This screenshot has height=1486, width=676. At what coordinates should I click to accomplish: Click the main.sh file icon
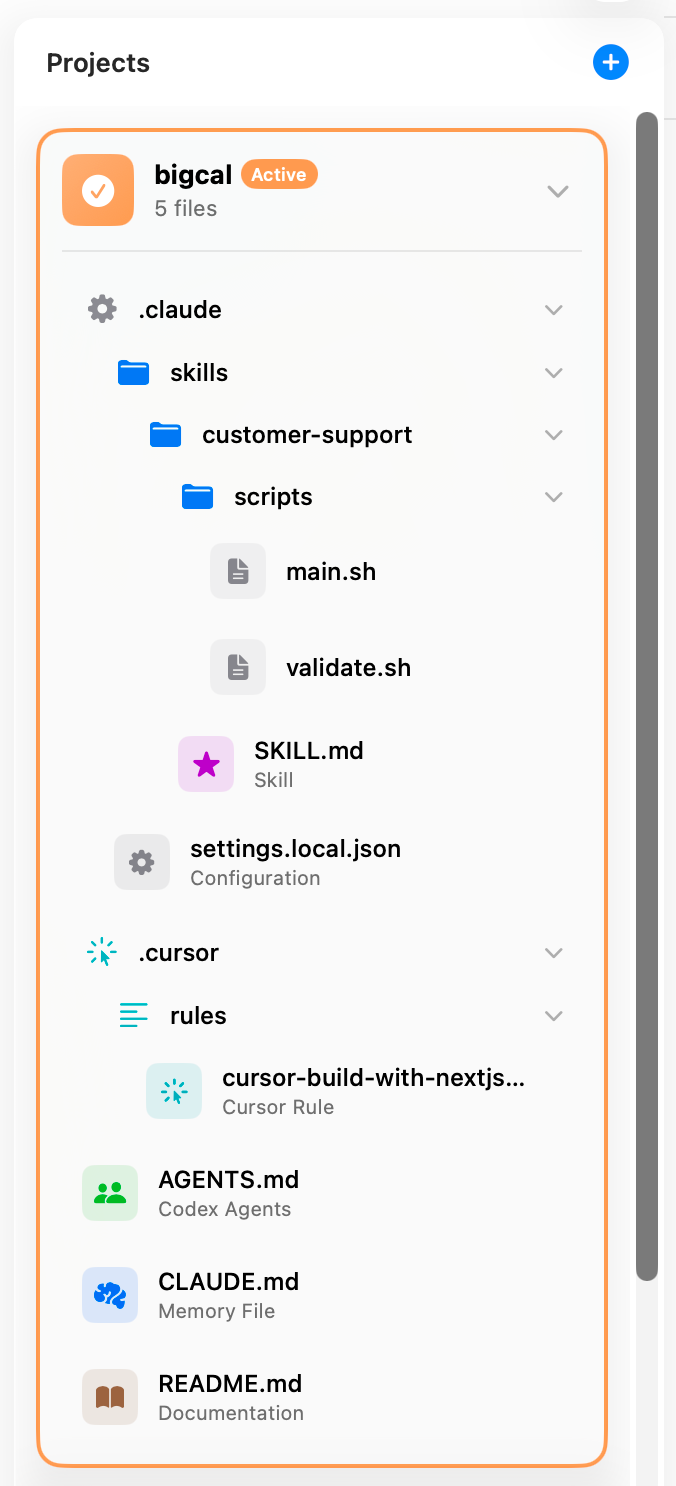click(x=238, y=570)
